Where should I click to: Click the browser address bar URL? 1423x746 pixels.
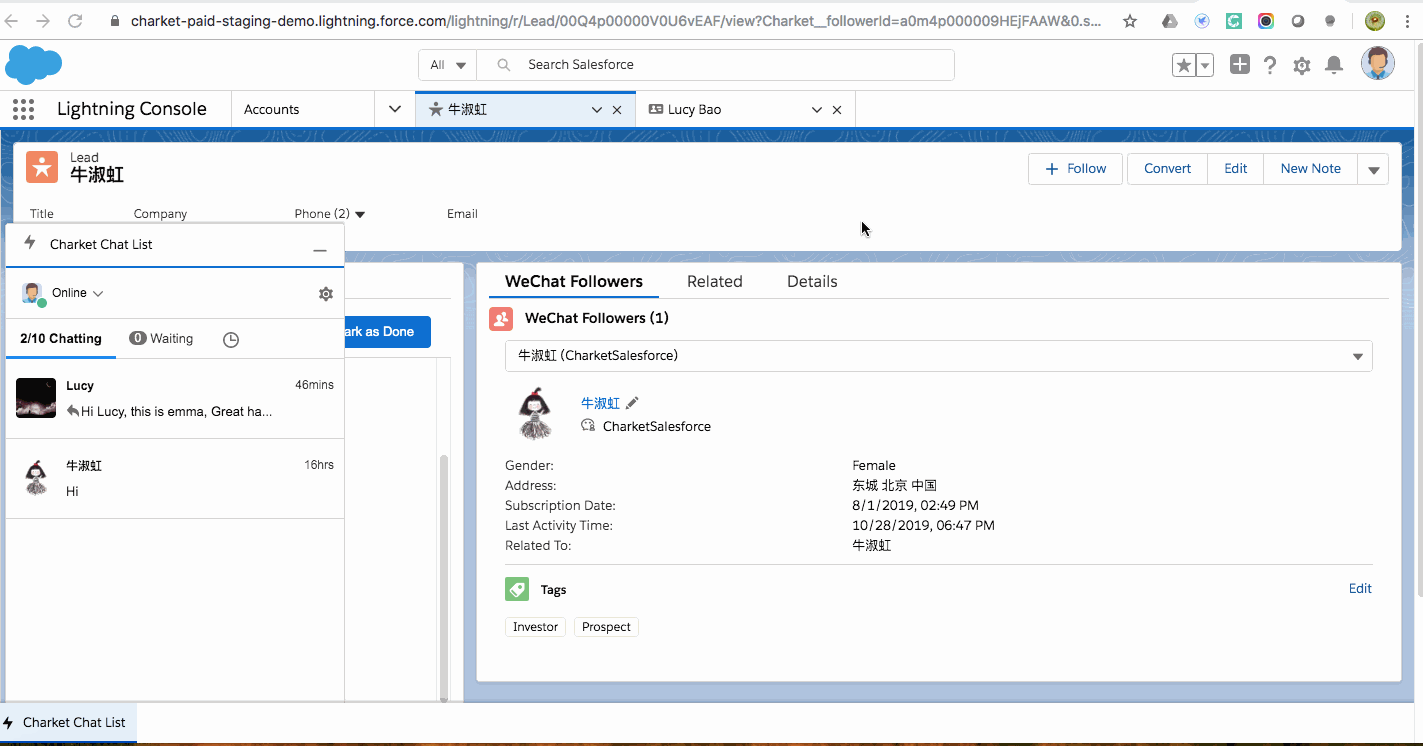tap(615, 20)
